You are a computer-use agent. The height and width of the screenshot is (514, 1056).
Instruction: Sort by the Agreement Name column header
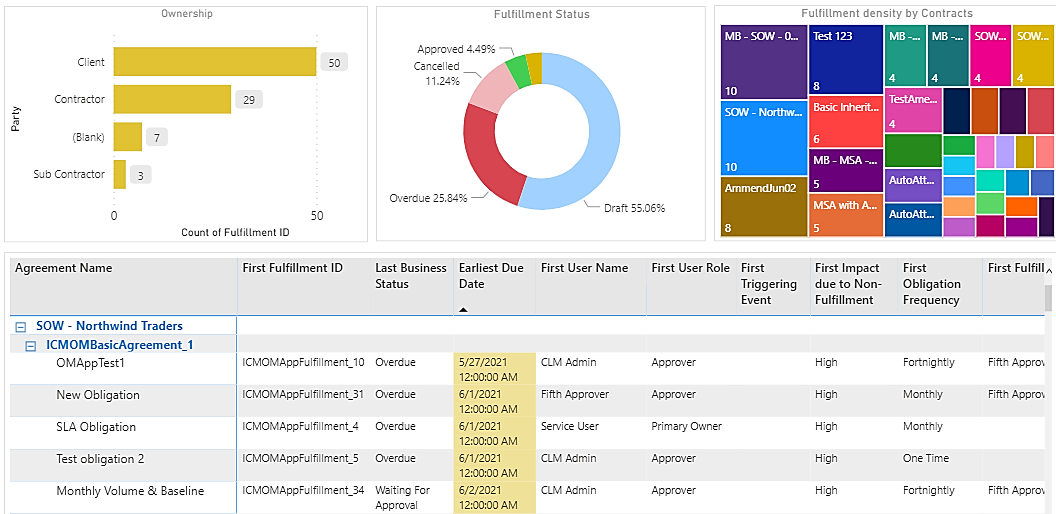coord(64,268)
